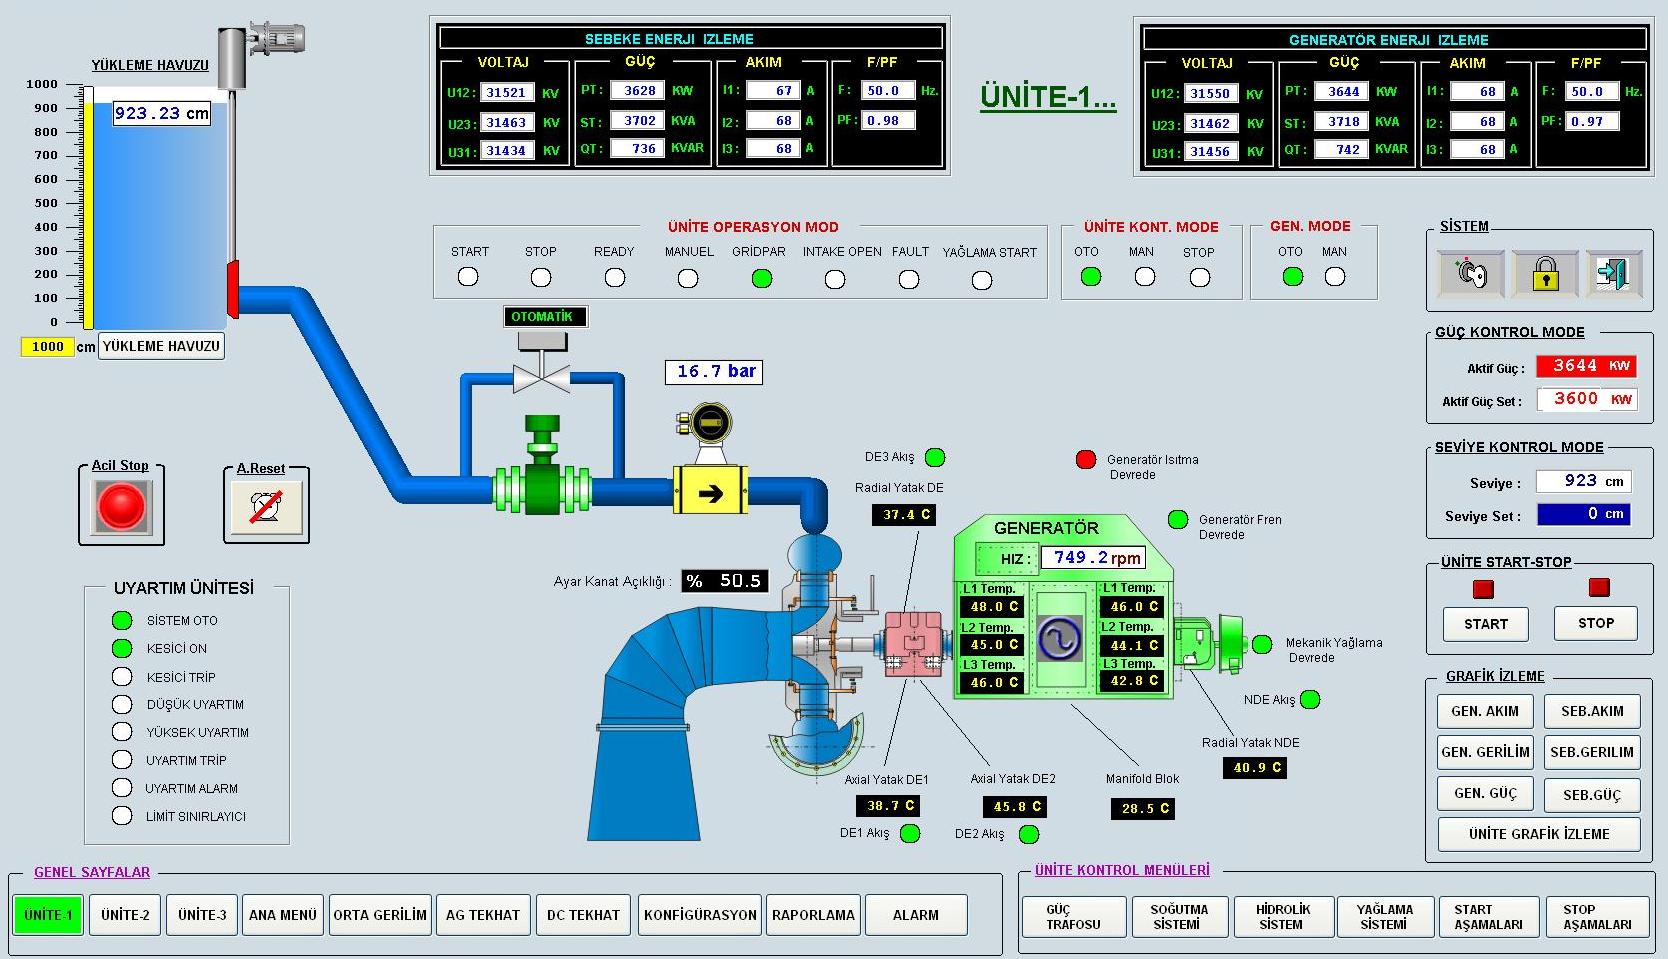Image resolution: width=1668 pixels, height=959 pixels.
Task: Click the green ÜNİTE-1 tab
Action: click(48, 915)
